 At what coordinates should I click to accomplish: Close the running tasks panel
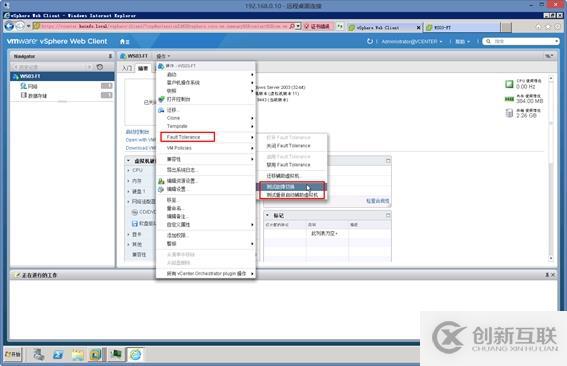click(x=553, y=275)
